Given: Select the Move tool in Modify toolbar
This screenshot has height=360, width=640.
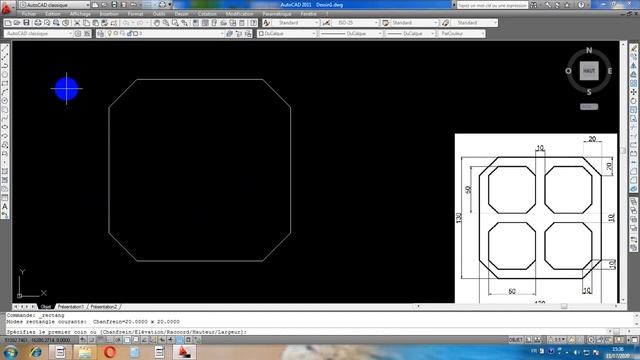Looking at the screenshot, I should tap(633, 92).
